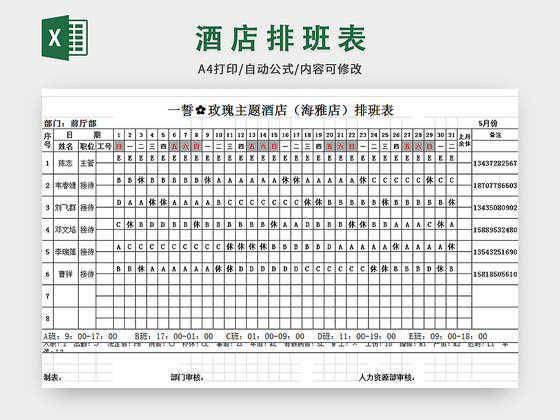This screenshot has height=420, width=560.
Task: Select date header cell 1
Action: (119, 135)
